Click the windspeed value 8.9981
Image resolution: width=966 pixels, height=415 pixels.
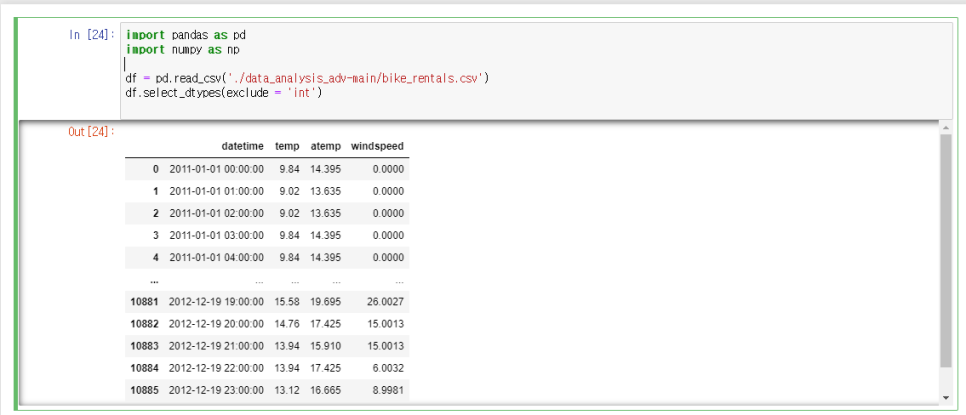click(389, 390)
